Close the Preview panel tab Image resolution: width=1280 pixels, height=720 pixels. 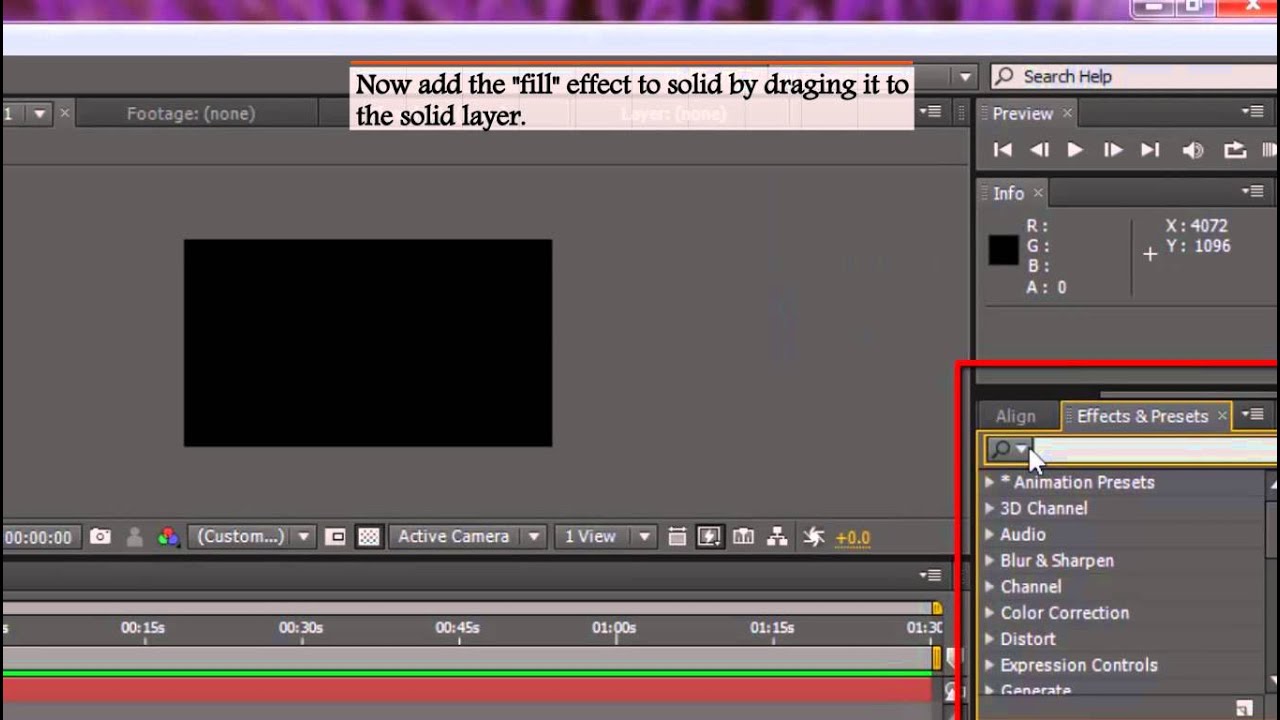click(x=1067, y=113)
